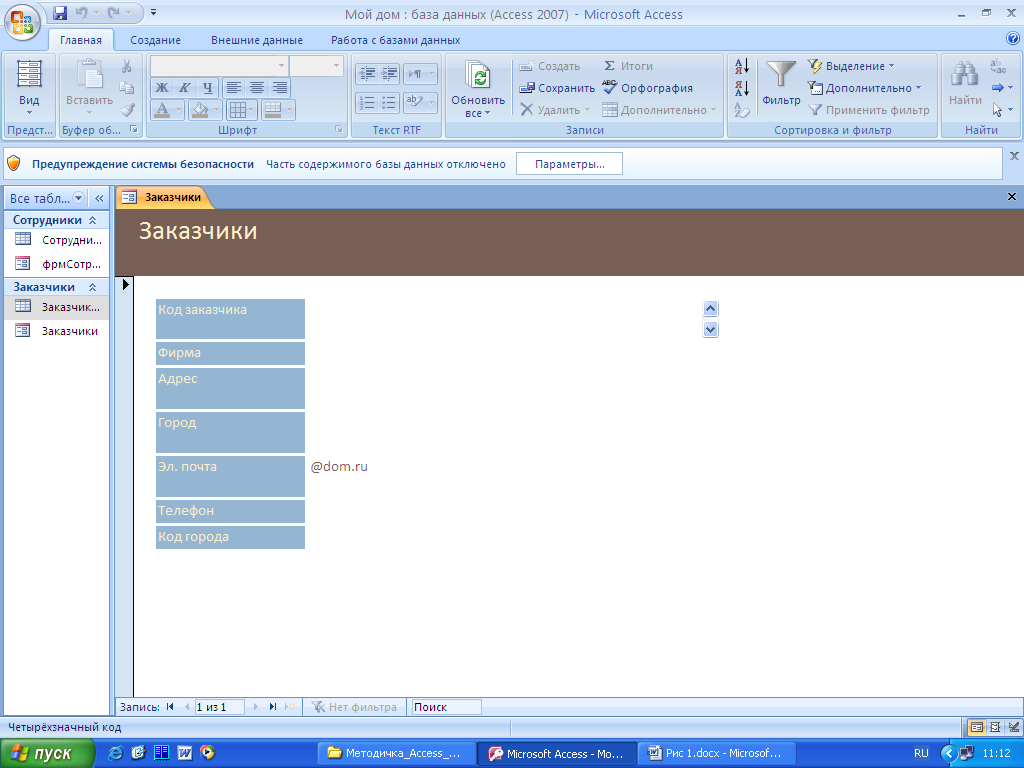1024x768 pixels.
Task: Align text left
Action: (234, 88)
